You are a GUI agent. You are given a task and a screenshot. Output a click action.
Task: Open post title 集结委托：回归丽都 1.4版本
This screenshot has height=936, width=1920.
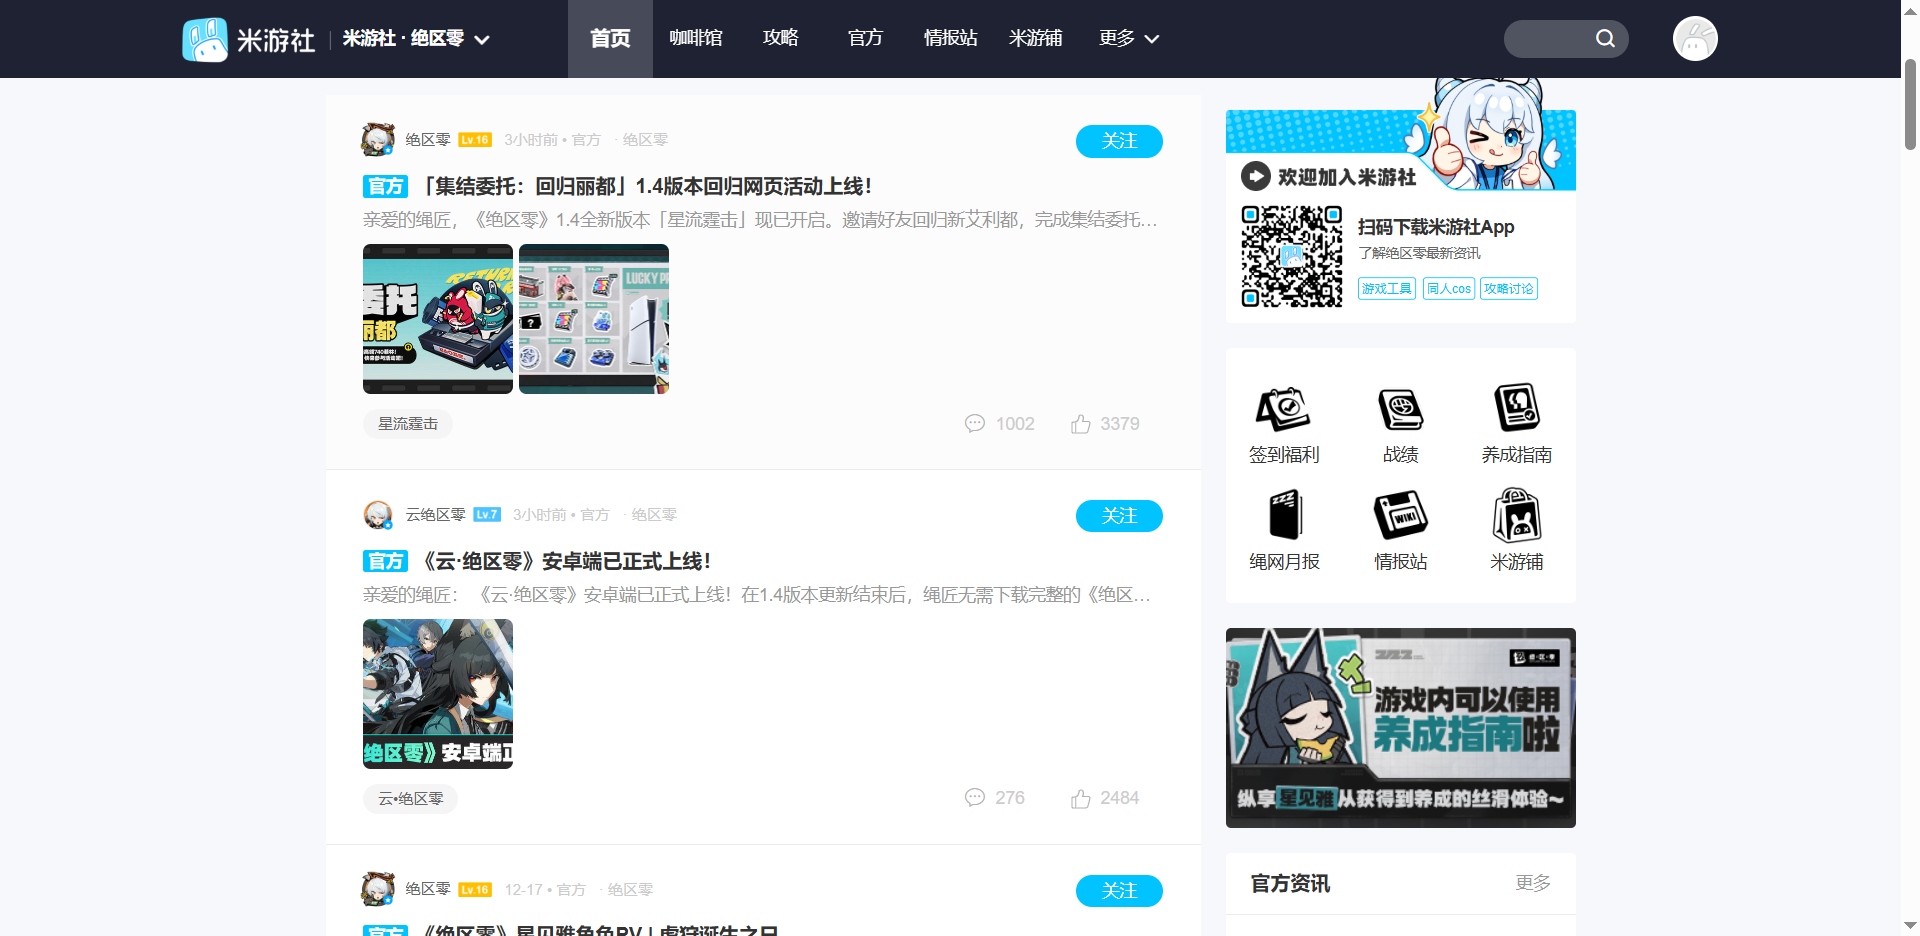(x=648, y=187)
